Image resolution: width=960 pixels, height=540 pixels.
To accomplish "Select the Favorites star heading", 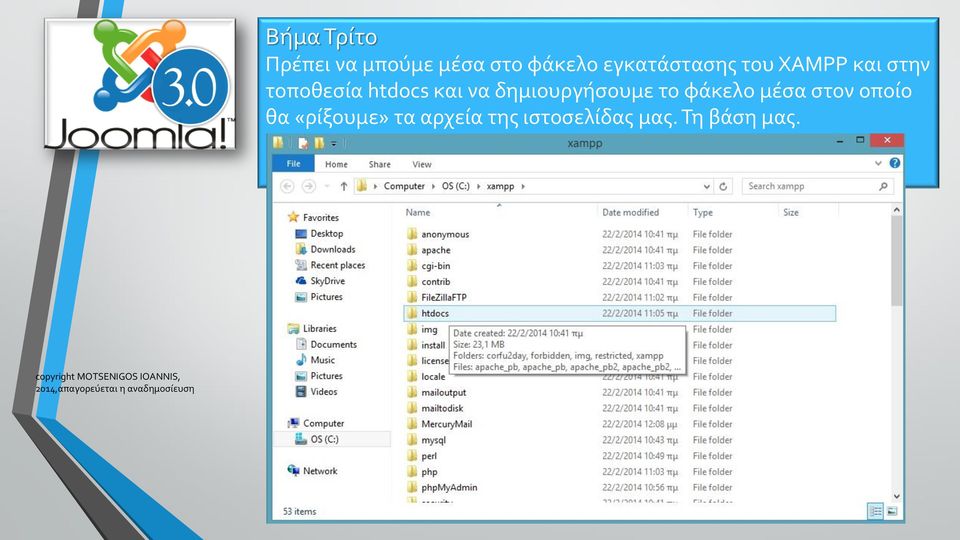I will (x=312, y=217).
